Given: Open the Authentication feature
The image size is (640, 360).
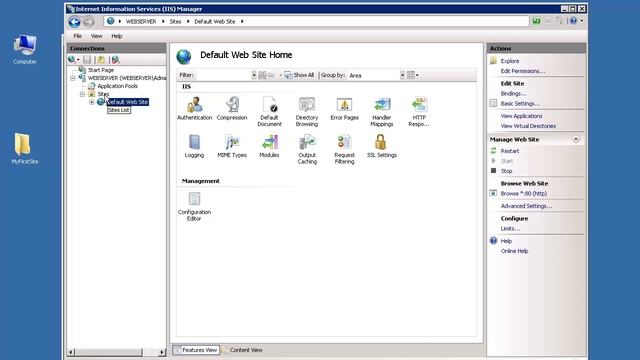Looking at the screenshot, I should (x=194, y=109).
